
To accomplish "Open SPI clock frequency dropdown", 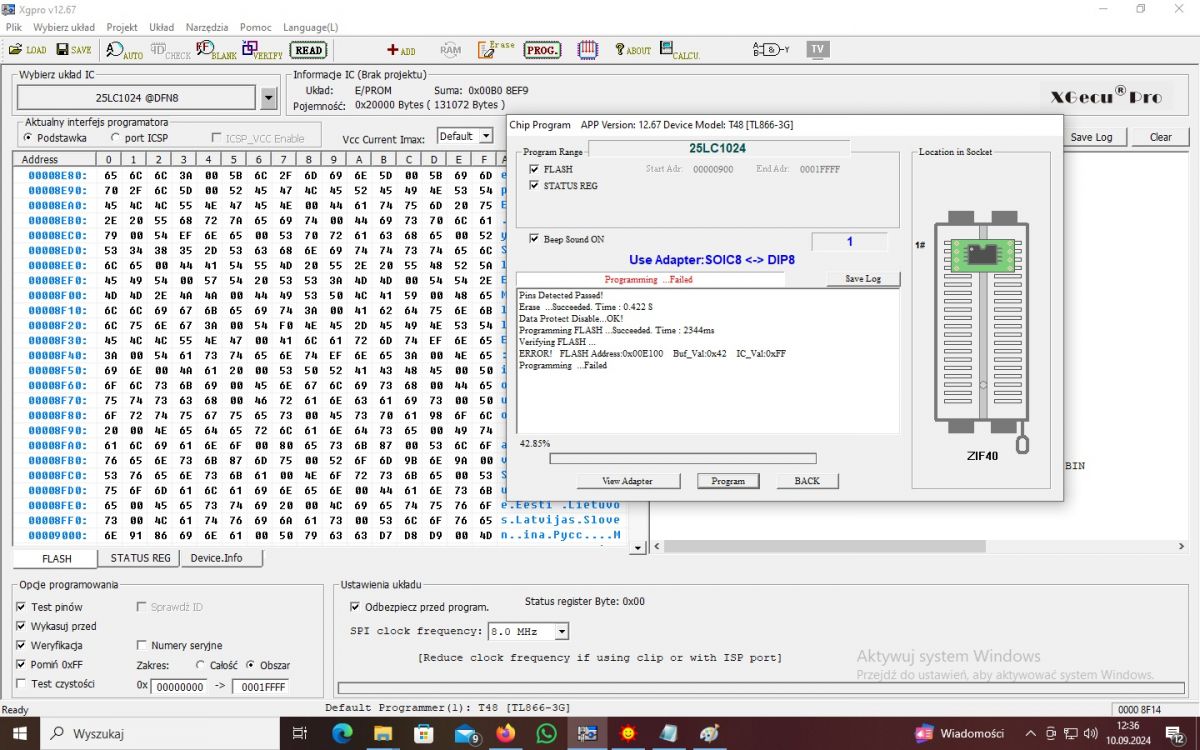I will (562, 632).
